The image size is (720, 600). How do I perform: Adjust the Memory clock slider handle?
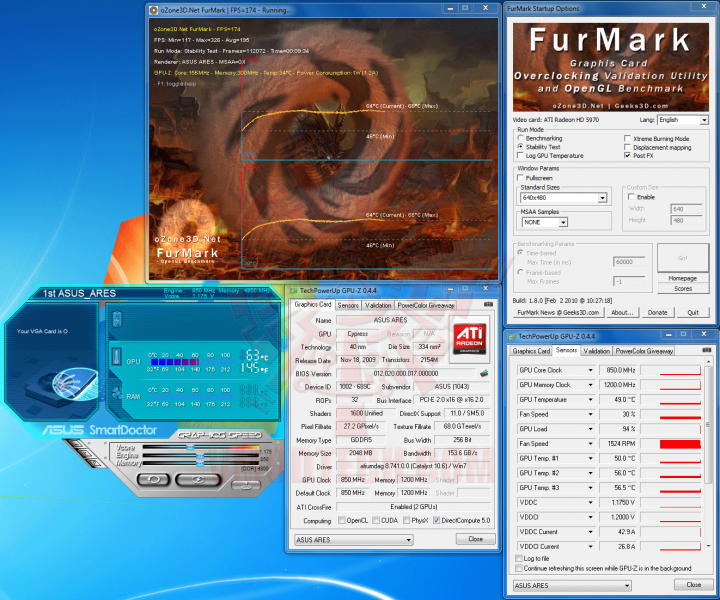coord(200,464)
